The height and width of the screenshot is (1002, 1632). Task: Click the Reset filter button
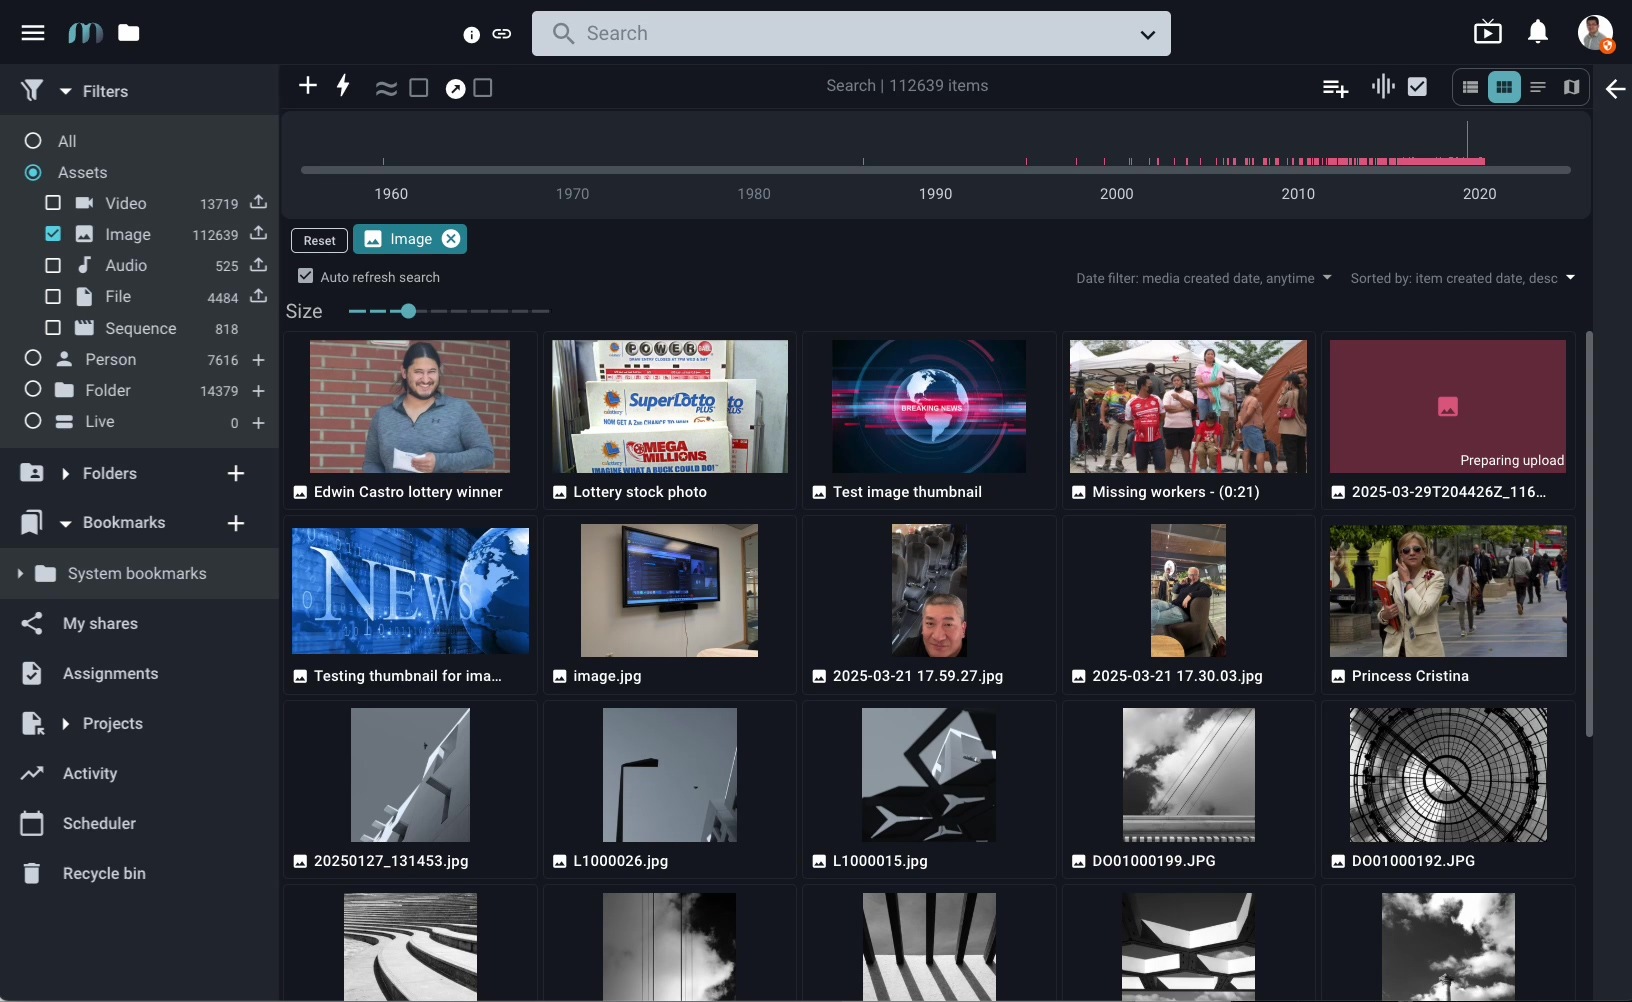(x=319, y=240)
